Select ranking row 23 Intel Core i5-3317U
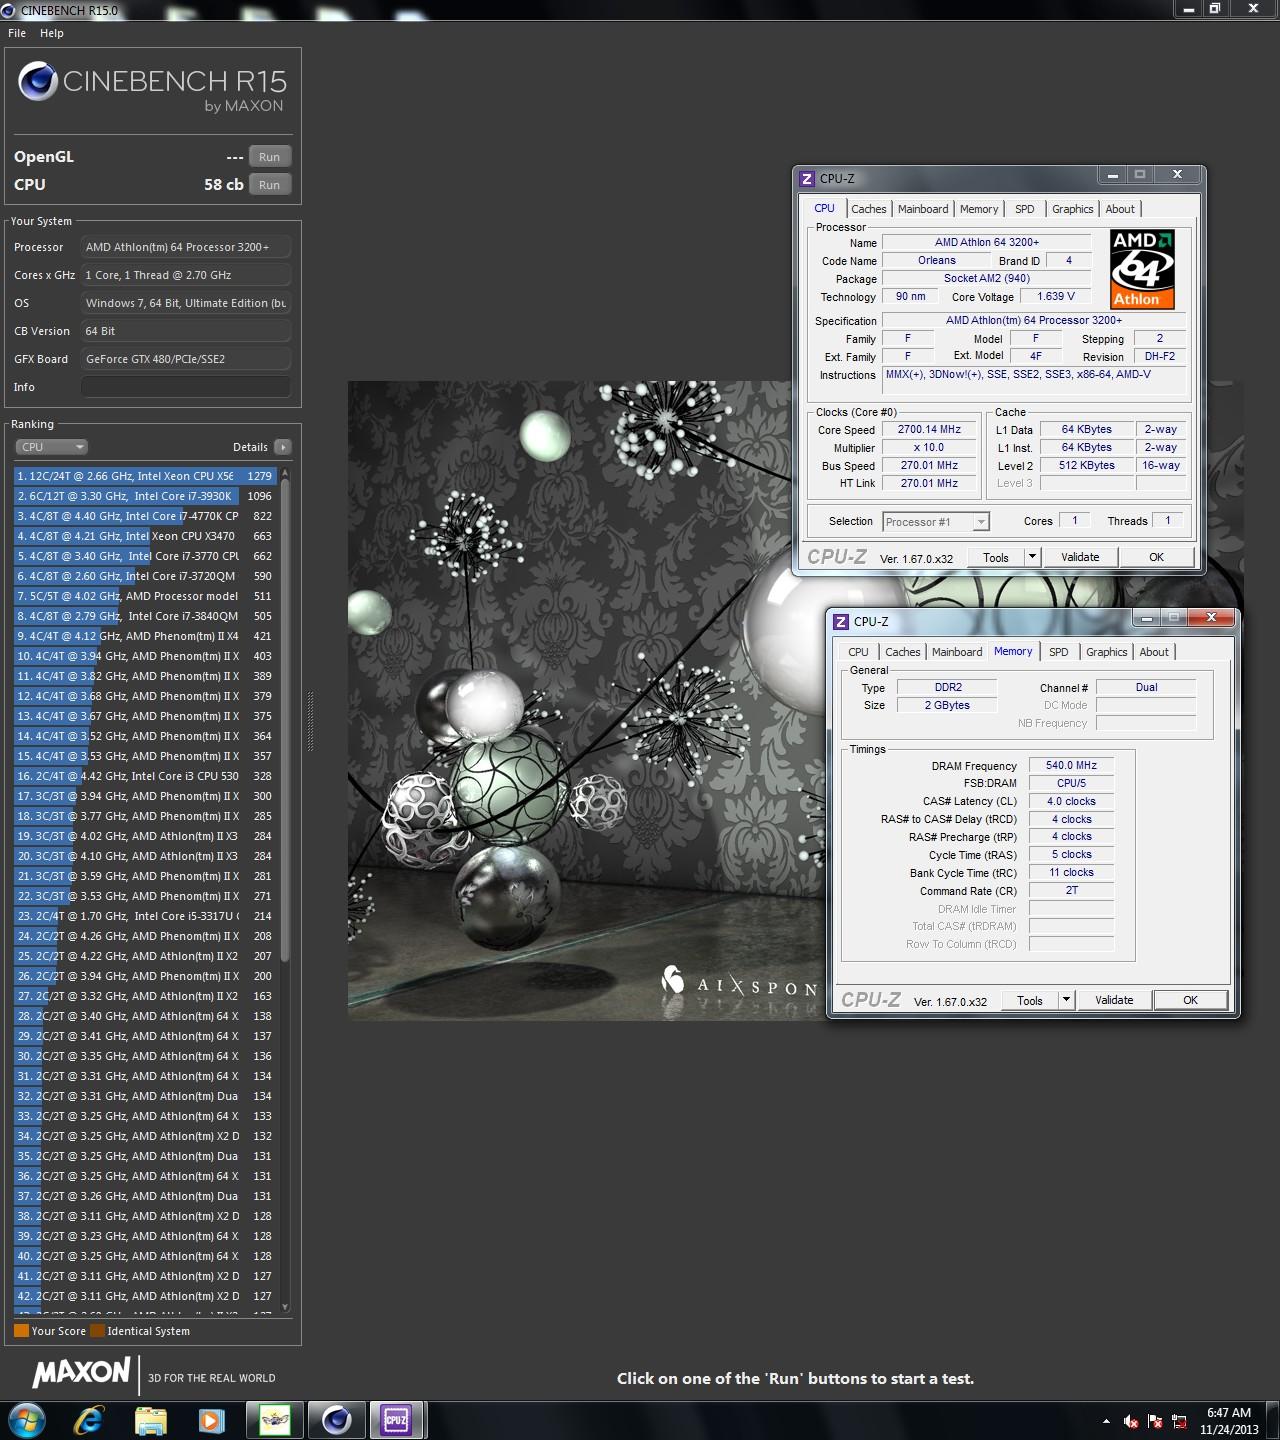 click(x=144, y=916)
